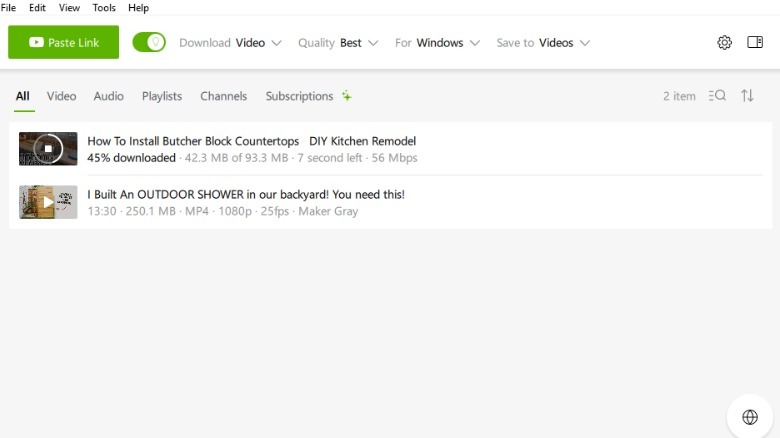Select the Channels tab
The width and height of the screenshot is (780, 438).
[224, 96]
